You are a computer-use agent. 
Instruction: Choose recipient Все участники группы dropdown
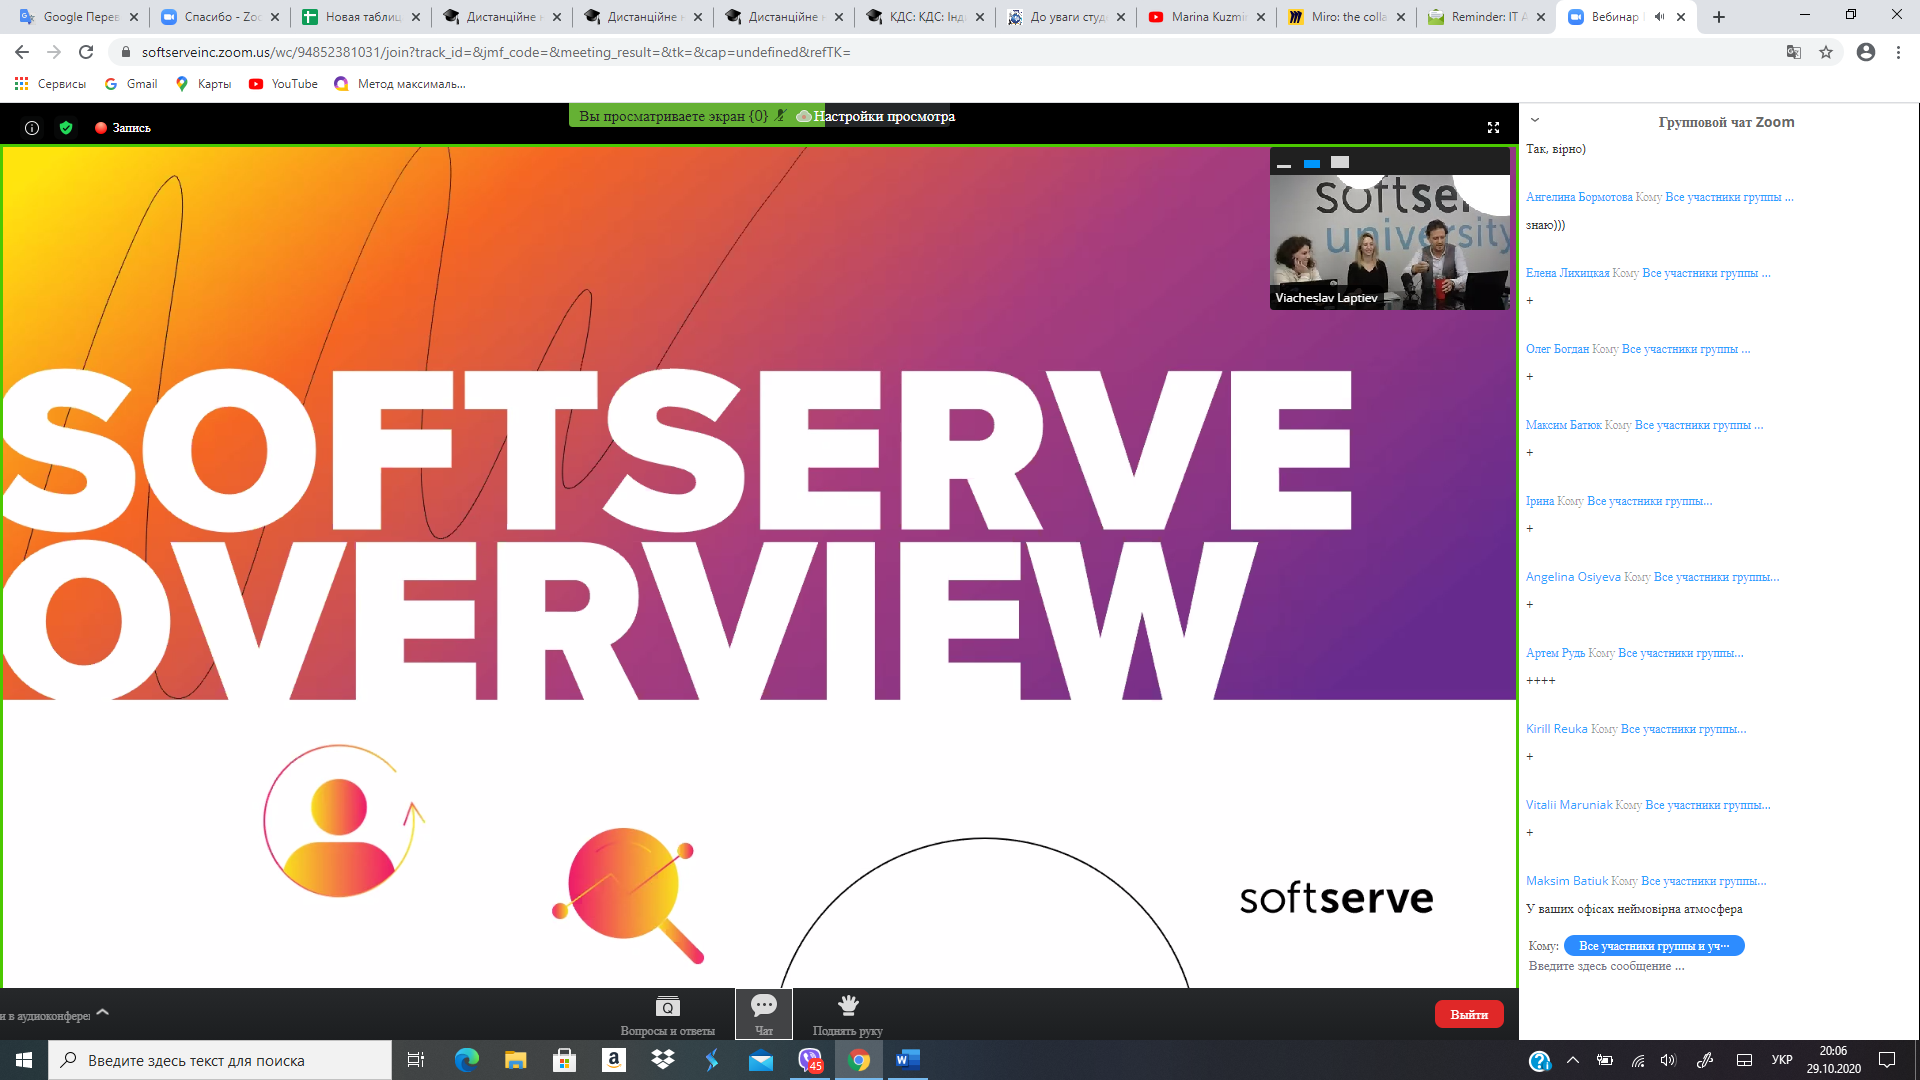[1654, 946]
